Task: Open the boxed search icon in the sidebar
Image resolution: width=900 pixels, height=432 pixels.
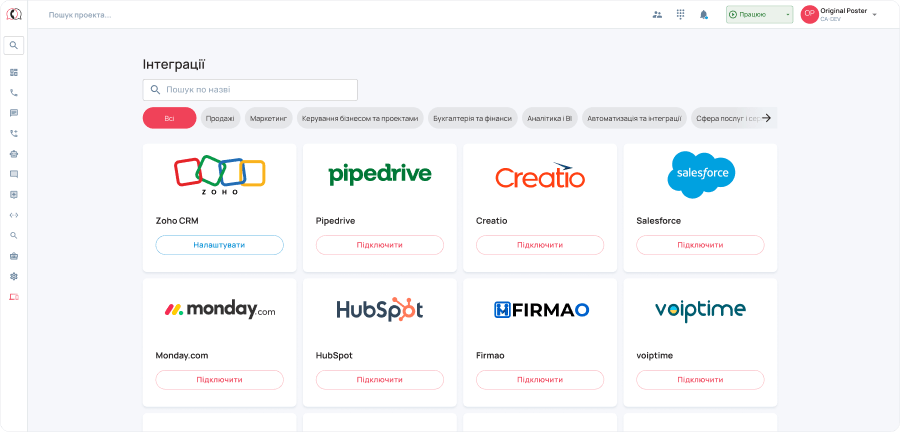Action: 14,45
